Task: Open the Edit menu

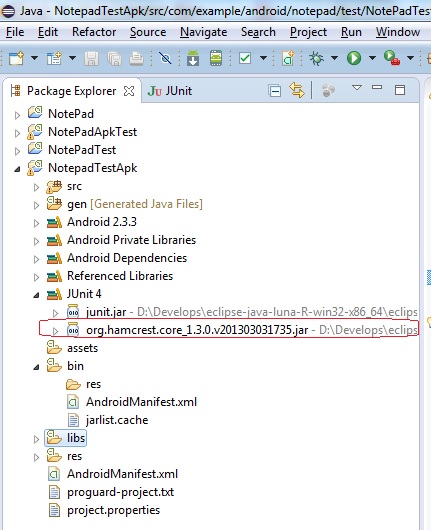Action: (x=48, y=32)
